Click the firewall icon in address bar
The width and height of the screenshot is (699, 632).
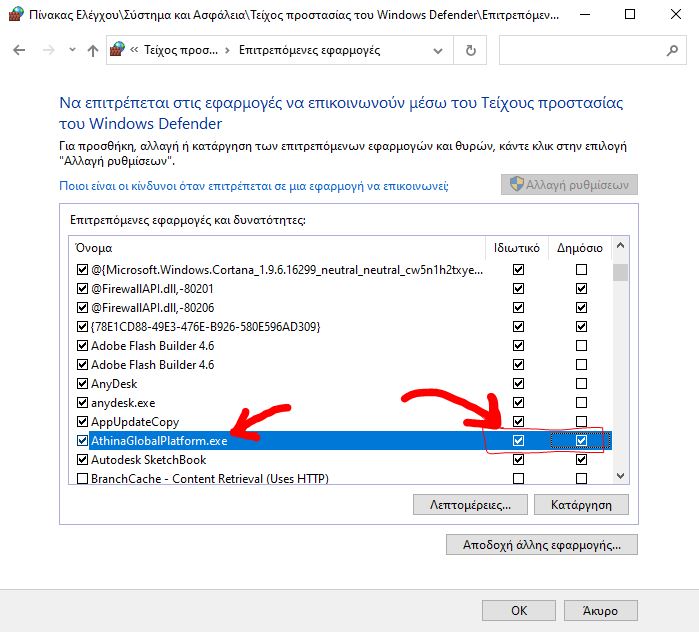(x=118, y=49)
